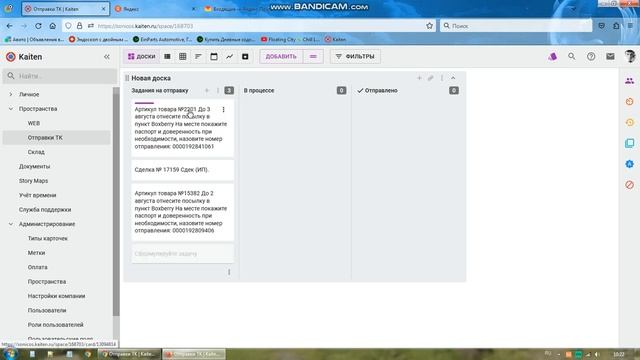This screenshot has height=360, width=640.
Task: Collapse the Администрирование tree section
Action: (11, 224)
